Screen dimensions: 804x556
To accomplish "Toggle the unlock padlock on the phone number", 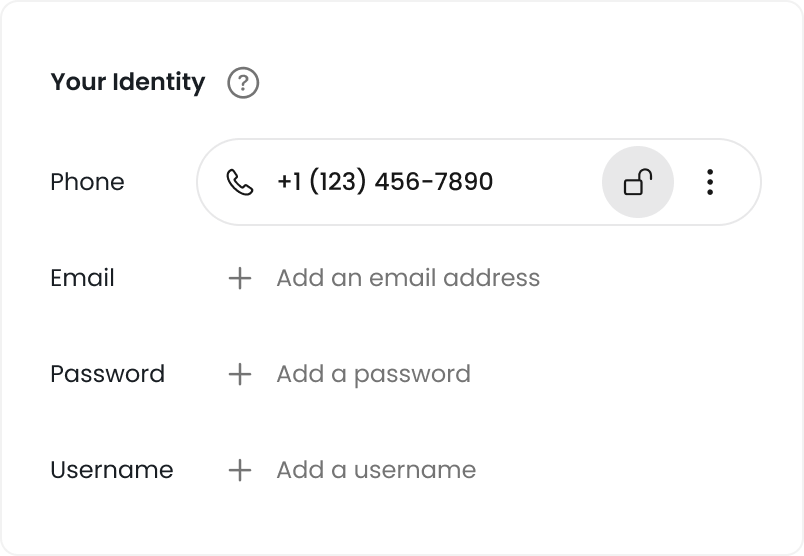I will (638, 182).
